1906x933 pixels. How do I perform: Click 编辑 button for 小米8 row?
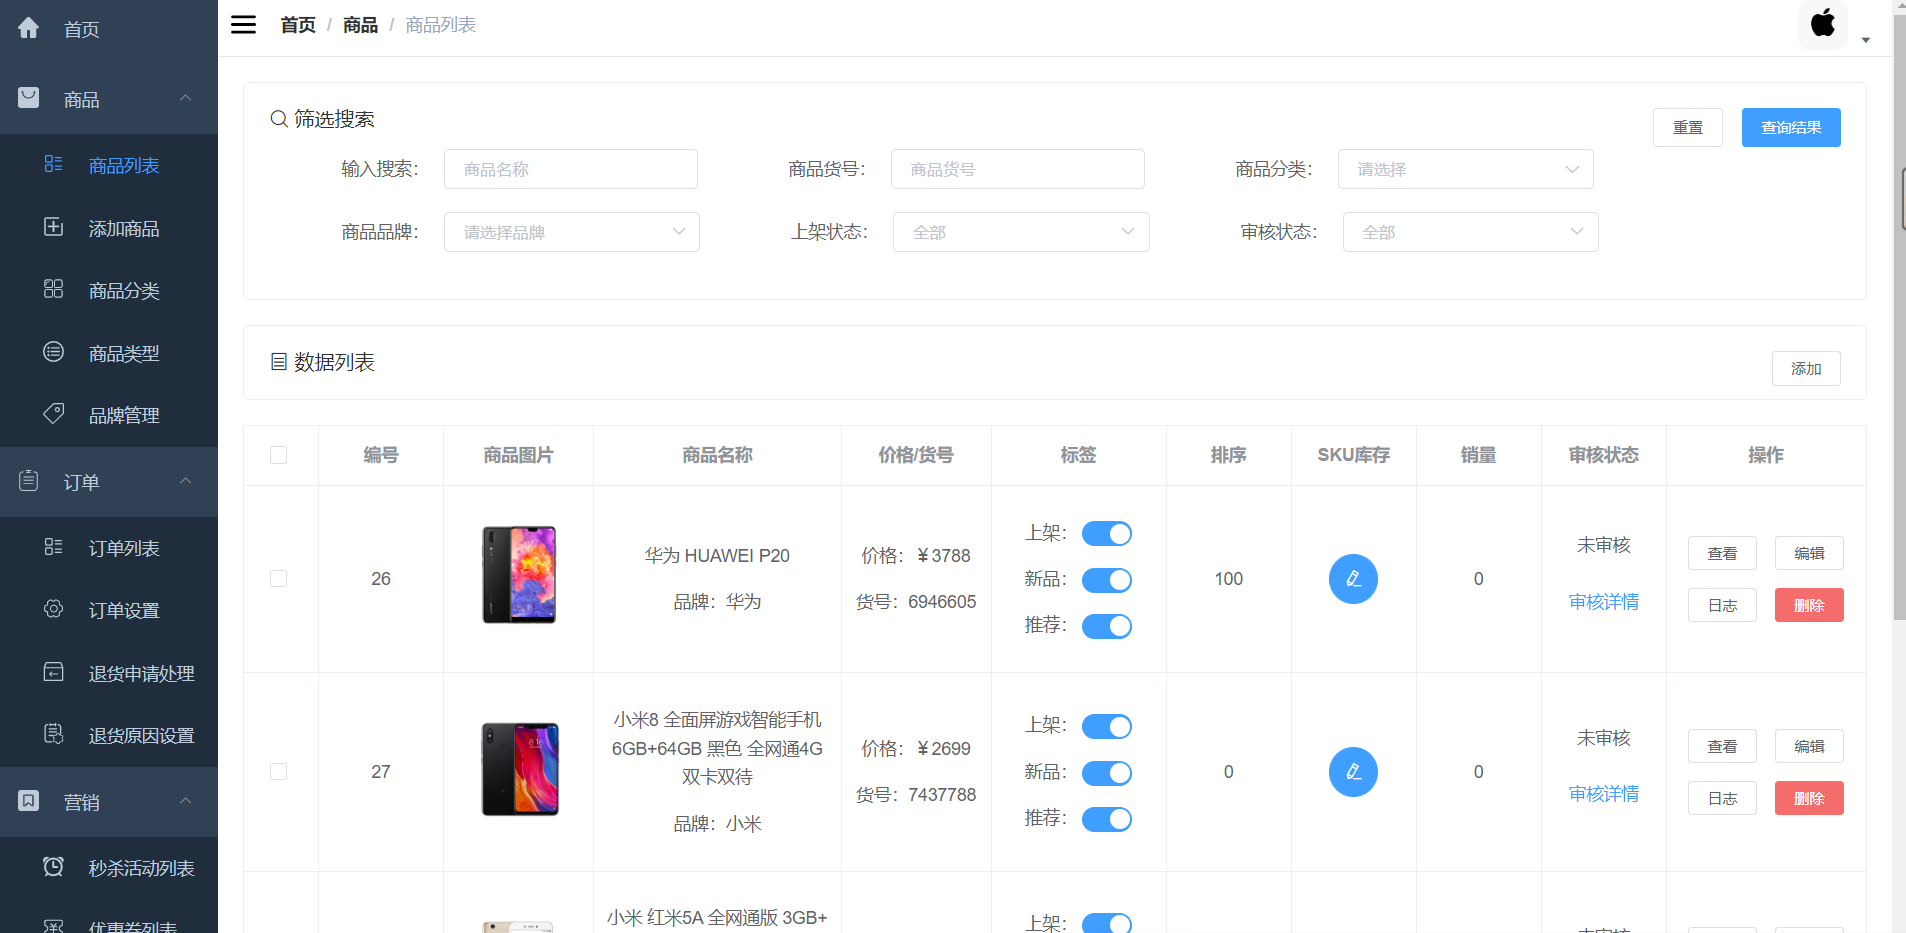tap(1809, 746)
